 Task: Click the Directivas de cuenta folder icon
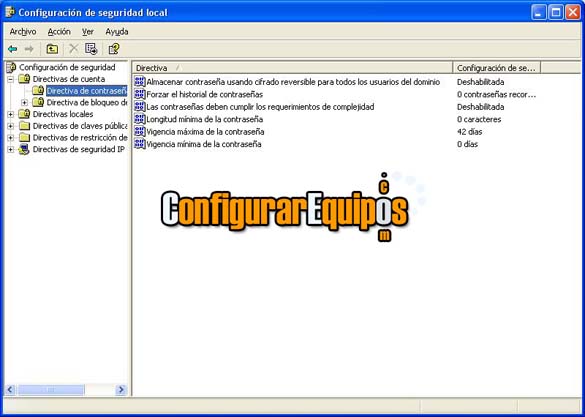tap(24, 79)
